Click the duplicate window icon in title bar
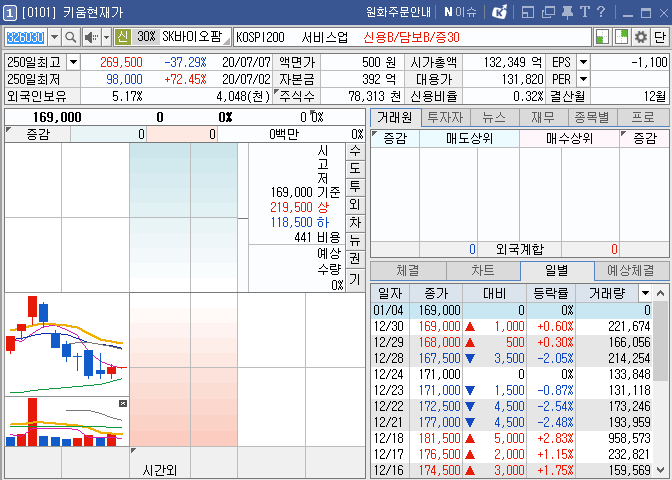 pos(548,12)
